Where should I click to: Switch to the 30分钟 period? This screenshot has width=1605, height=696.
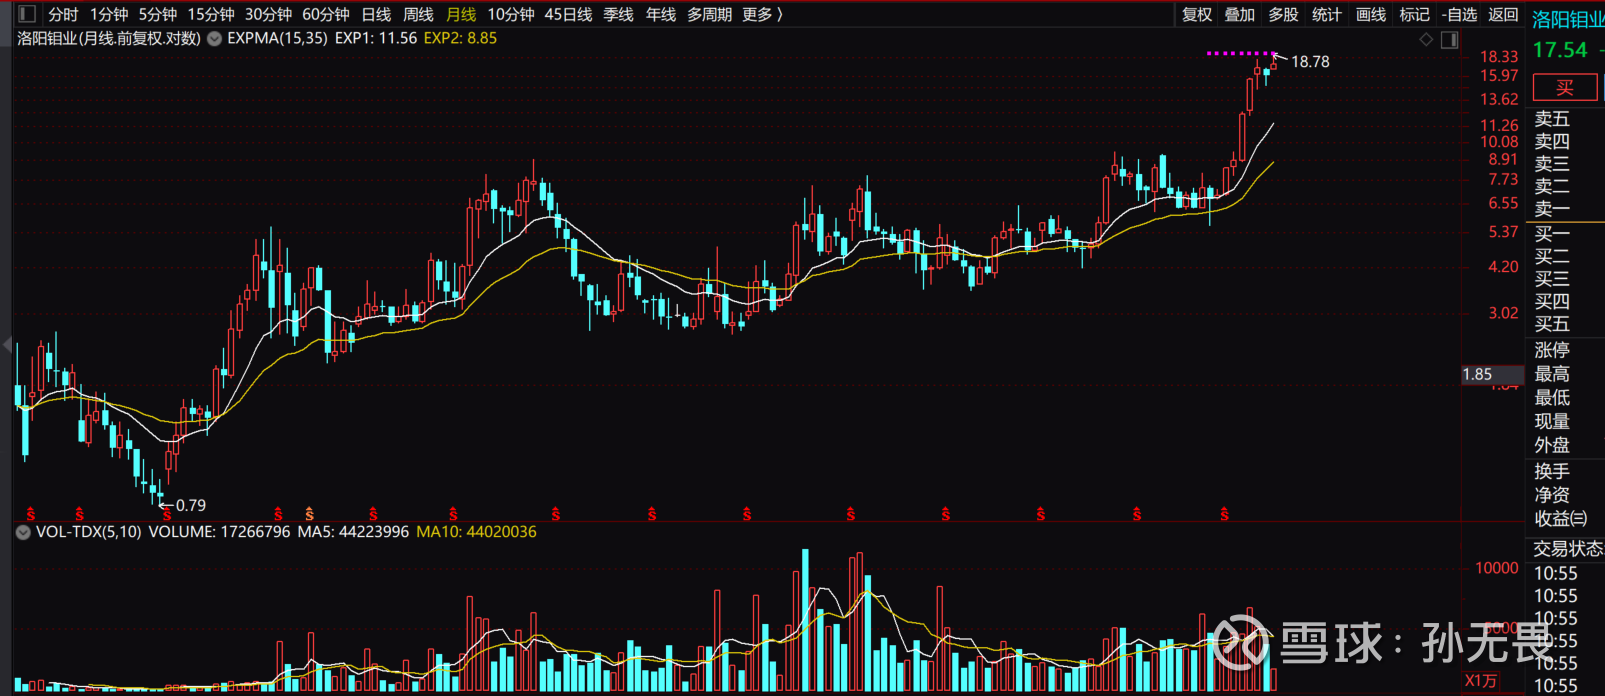268,14
